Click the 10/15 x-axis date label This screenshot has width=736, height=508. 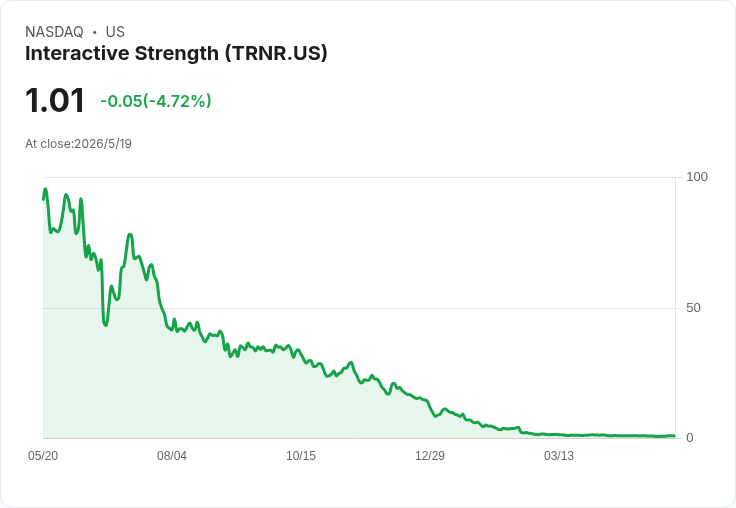tap(301, 455)
